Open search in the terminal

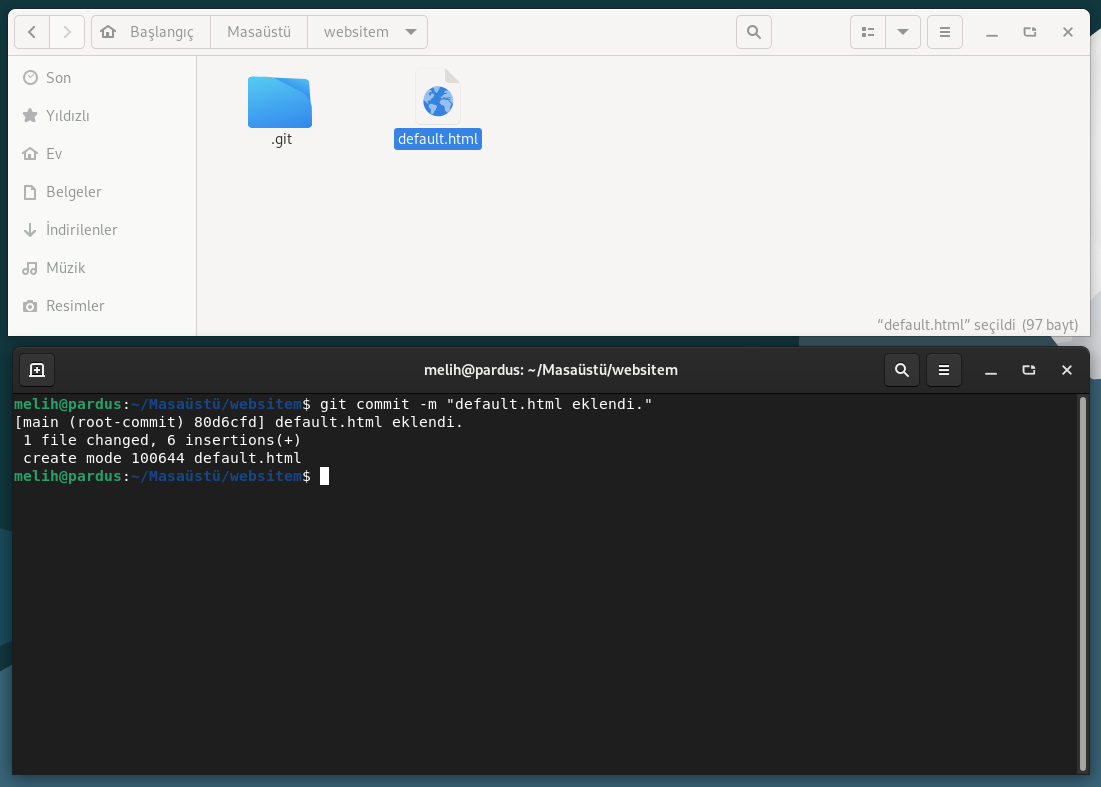pos(902,370)
